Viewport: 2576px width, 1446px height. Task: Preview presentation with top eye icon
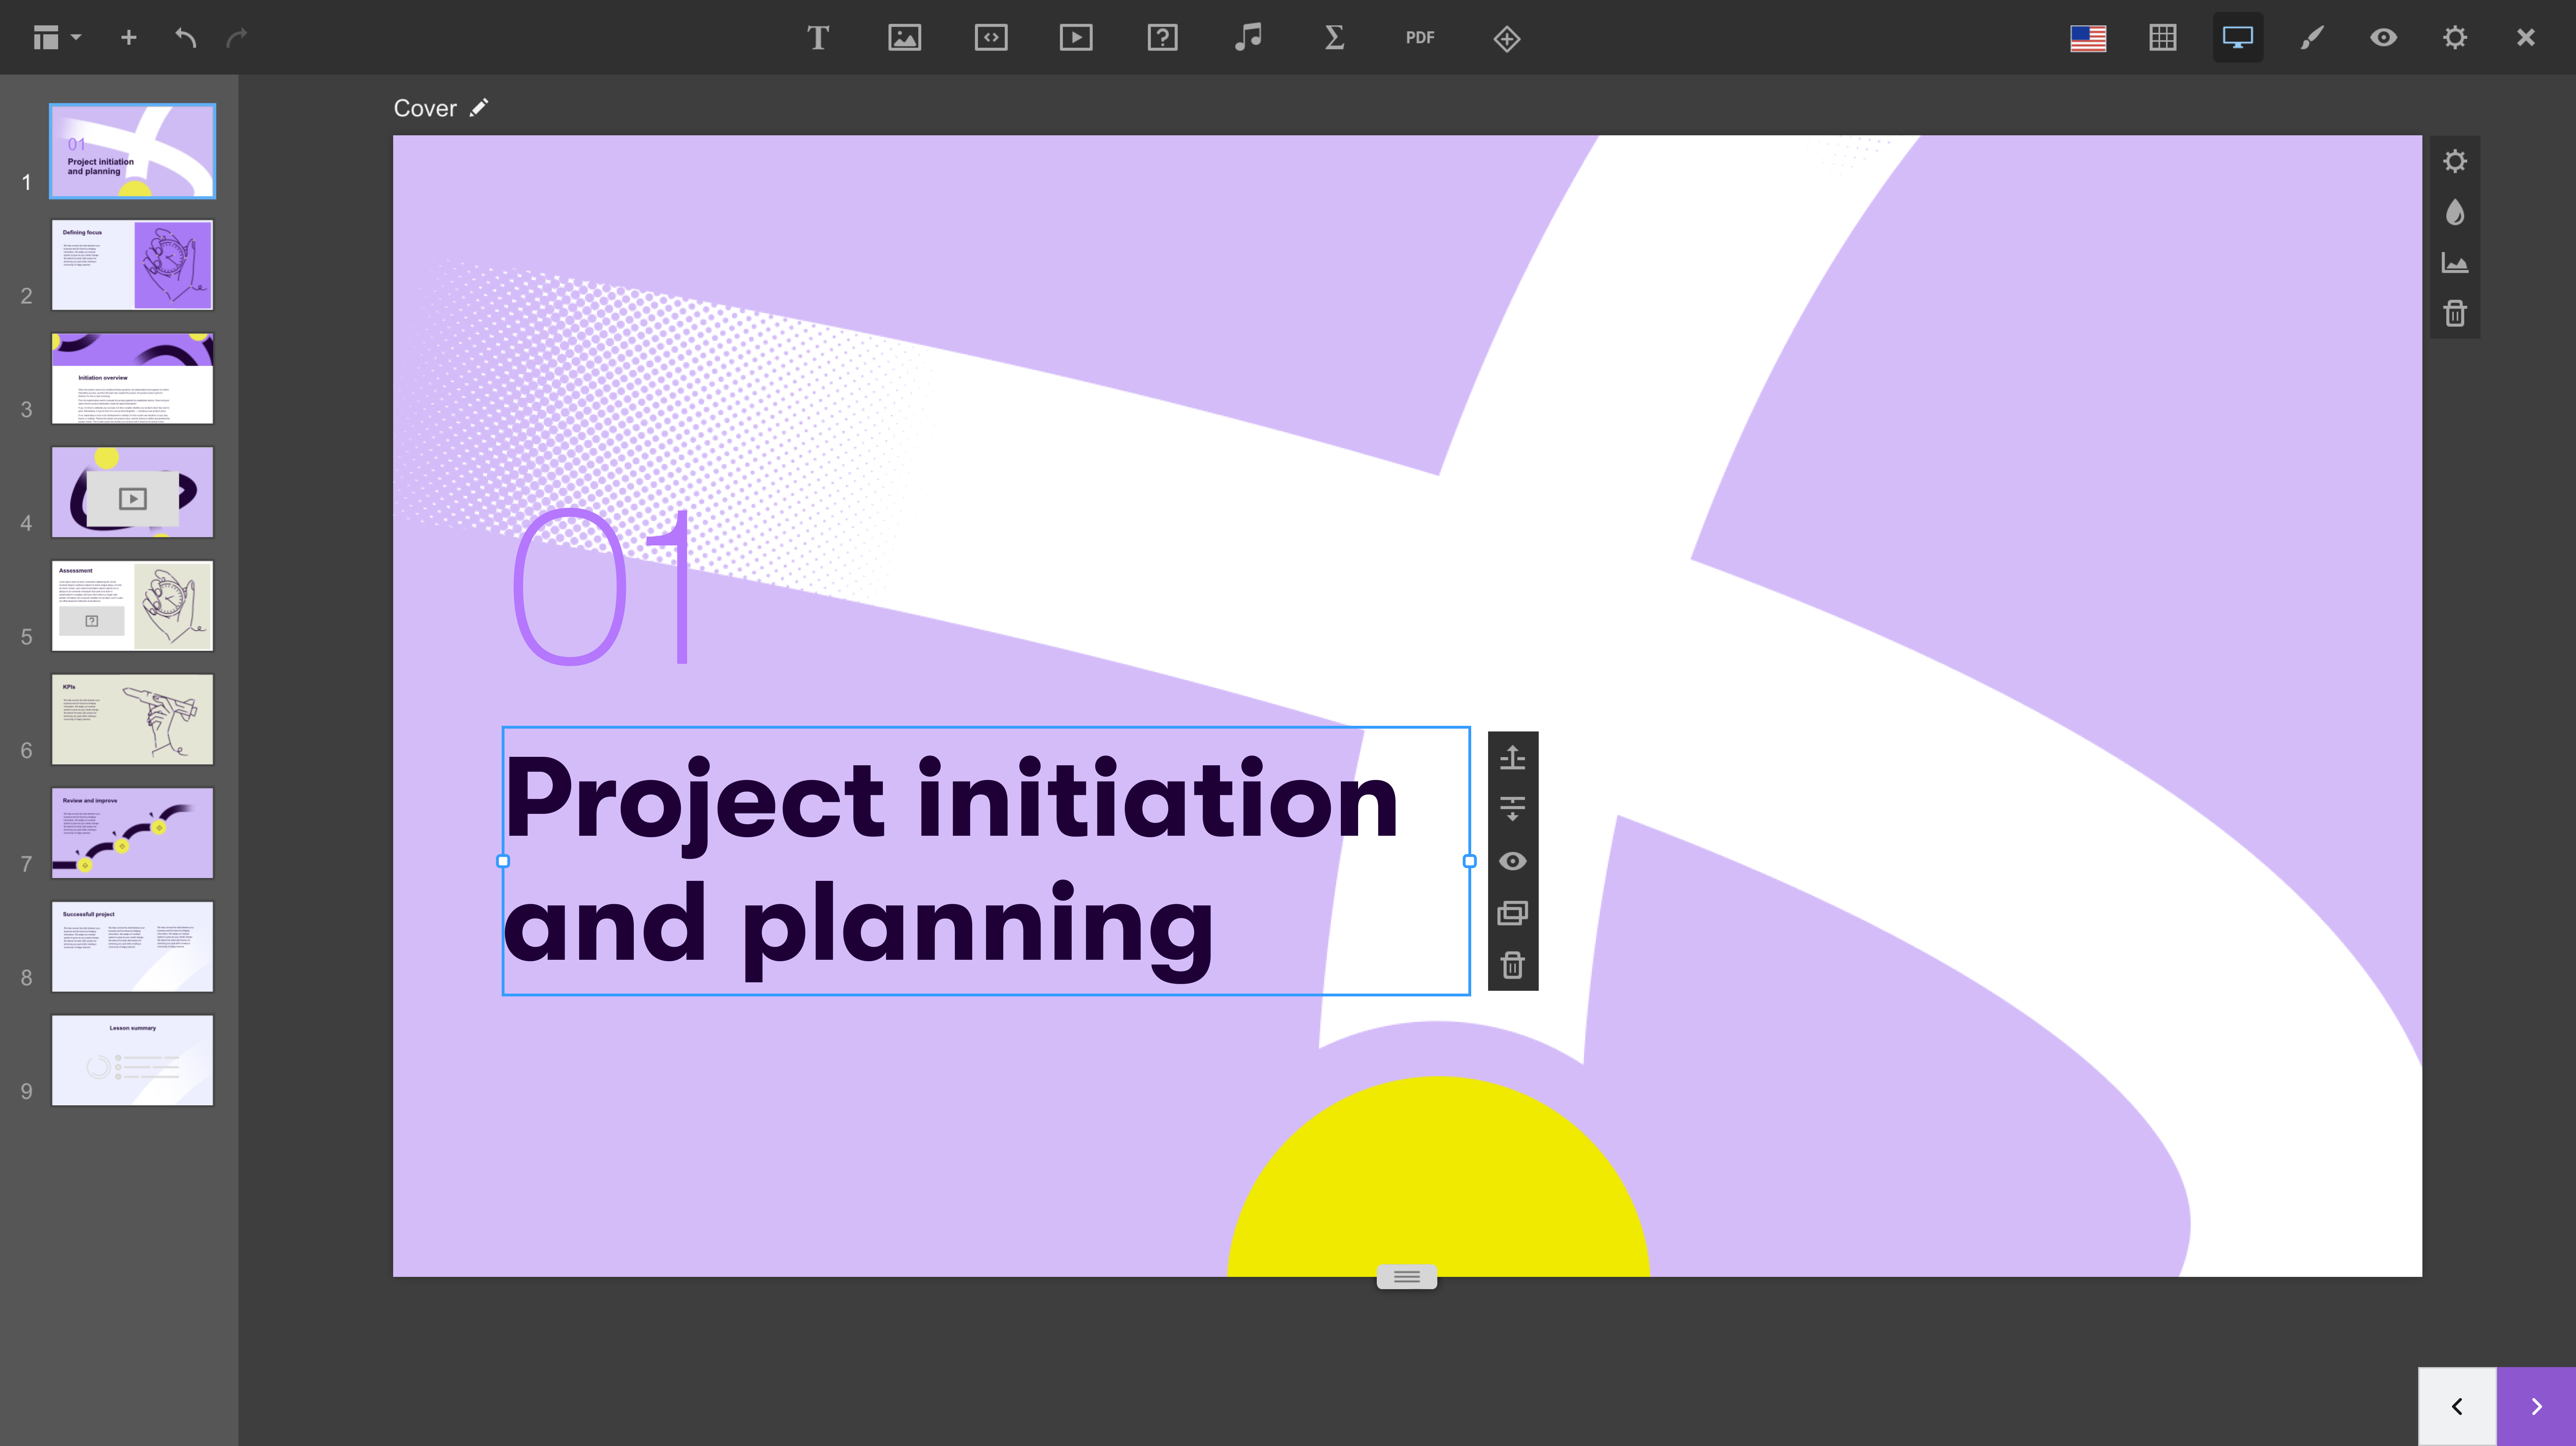(x=2384, y=38)
